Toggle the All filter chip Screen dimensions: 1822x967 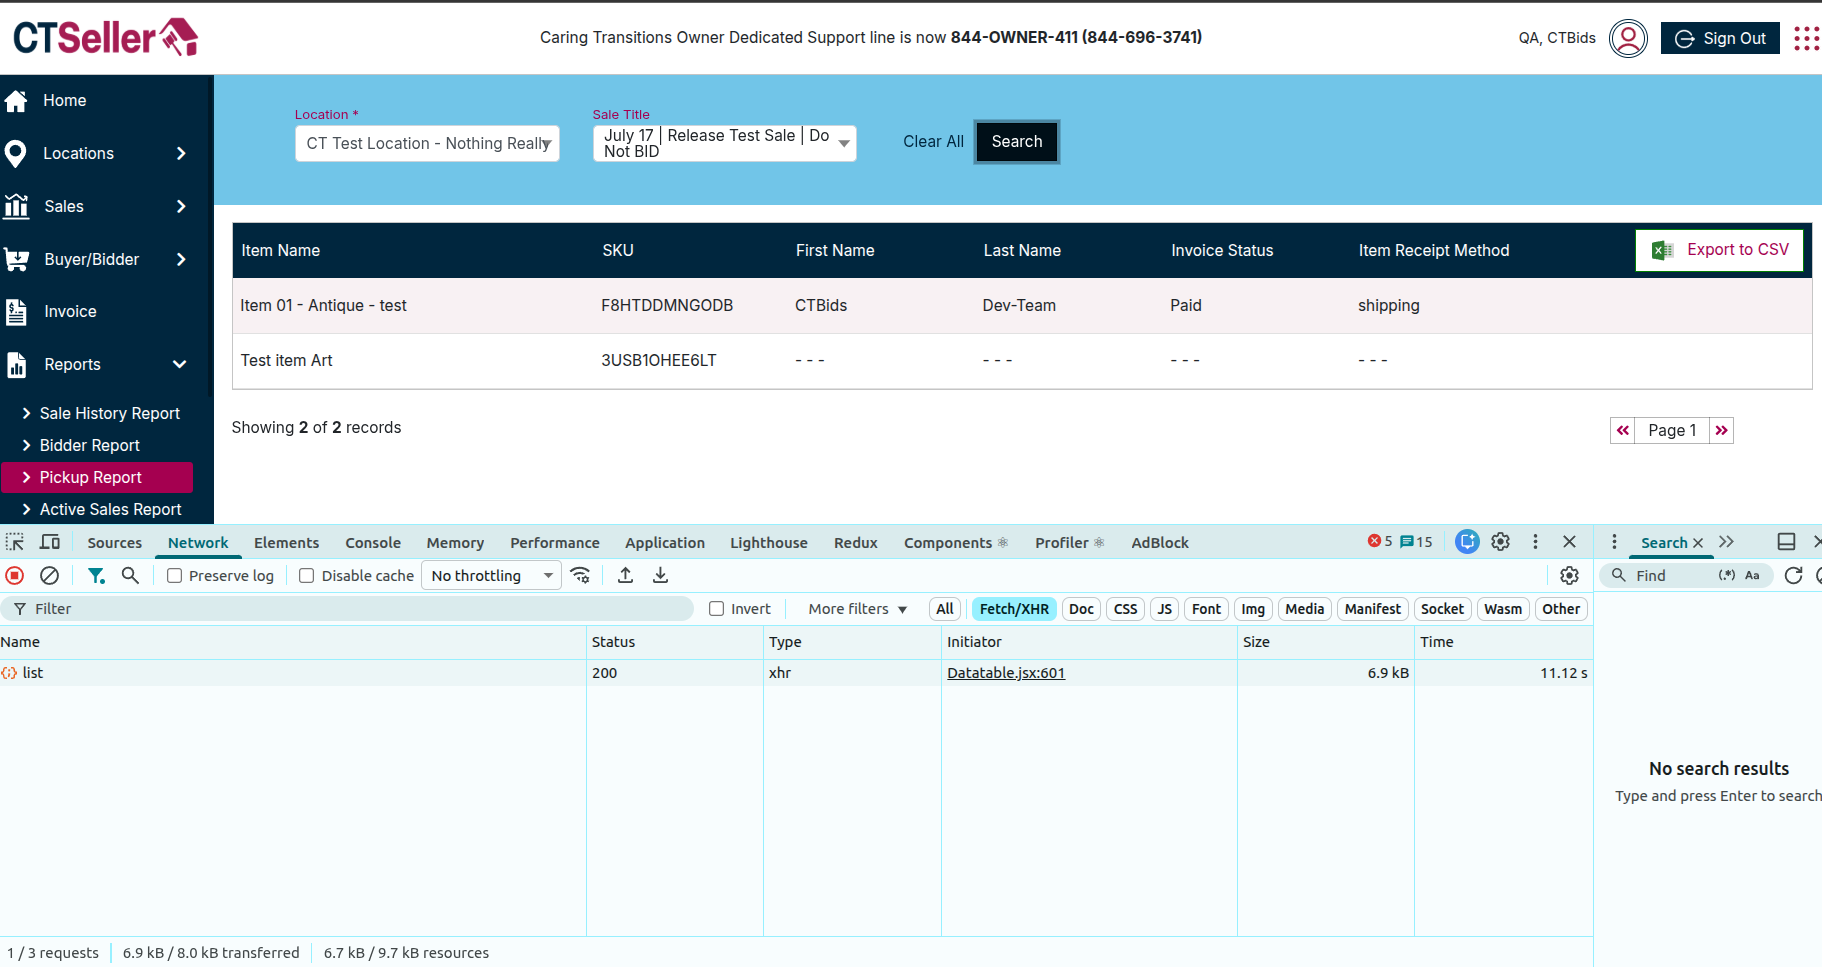945,609
